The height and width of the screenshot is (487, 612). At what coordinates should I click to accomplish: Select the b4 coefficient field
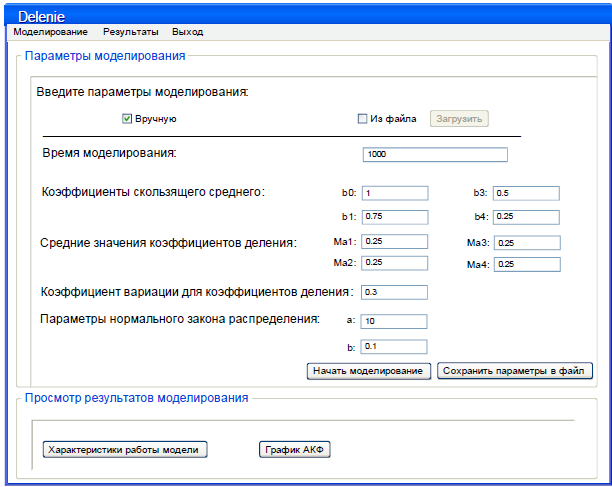(x=526, y=217)
